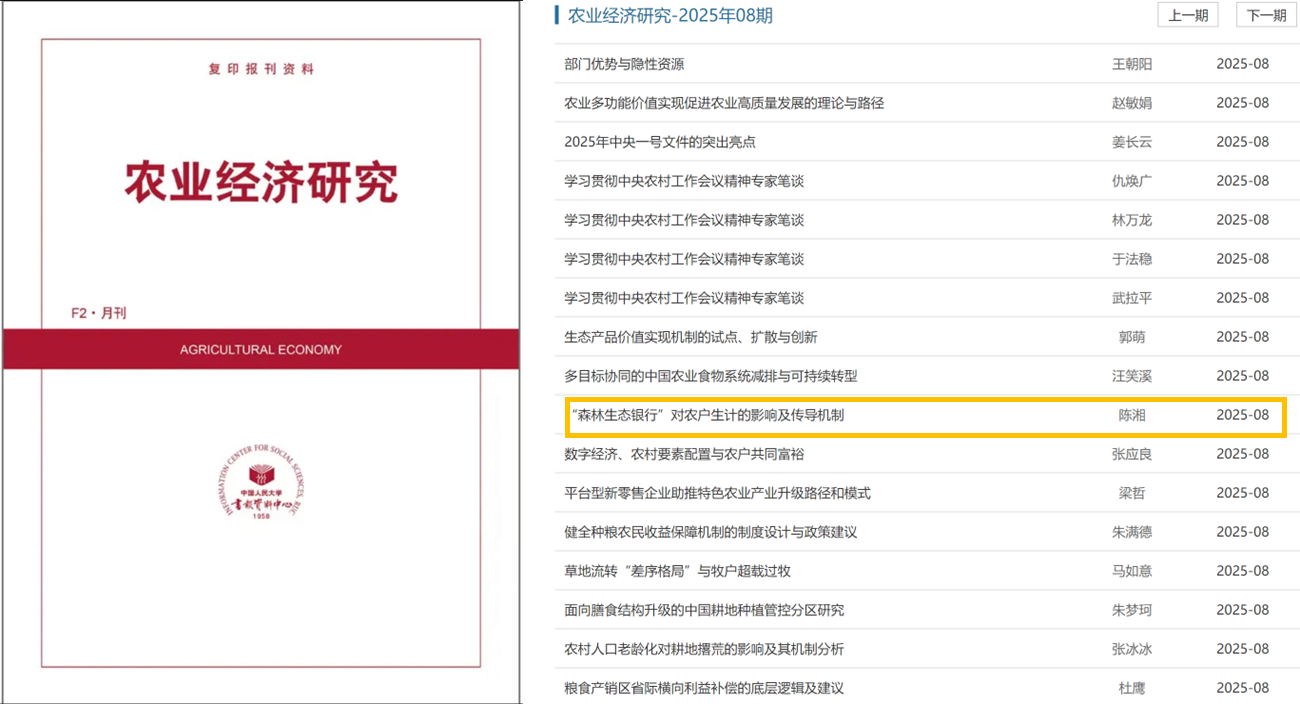Image resolution: width=1300 pixels, height=704 pixels.
Task: Open 平台型新零售企业 article link
Action: point(717,493)
